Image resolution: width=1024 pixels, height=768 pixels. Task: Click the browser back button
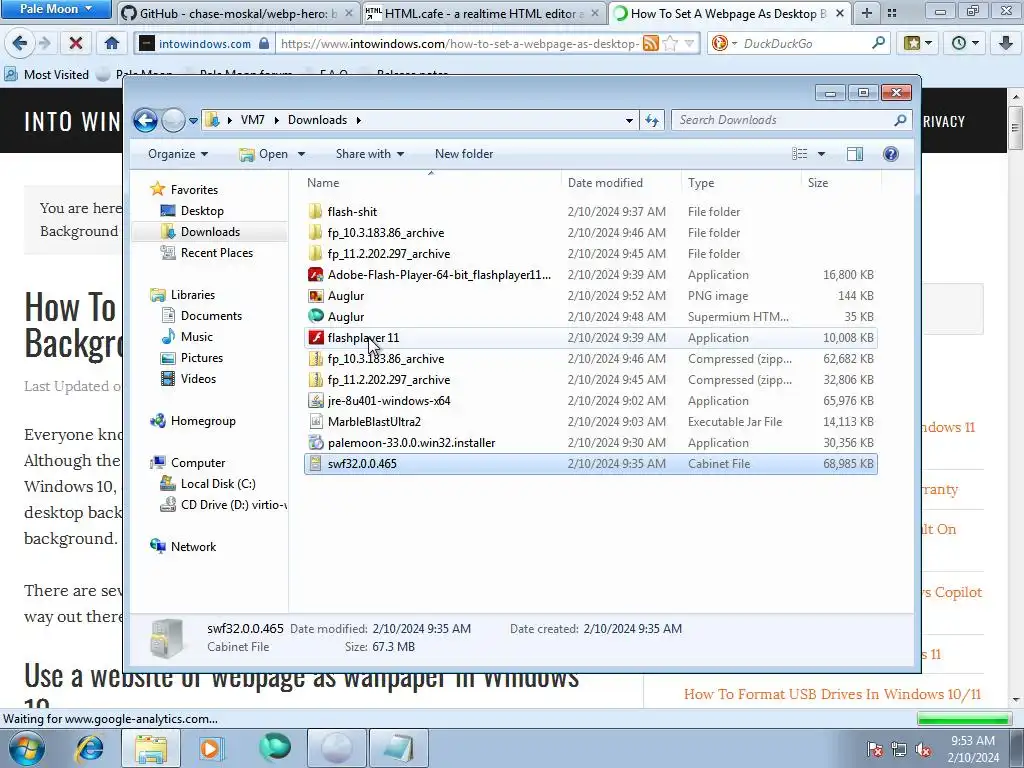(20, 43)
